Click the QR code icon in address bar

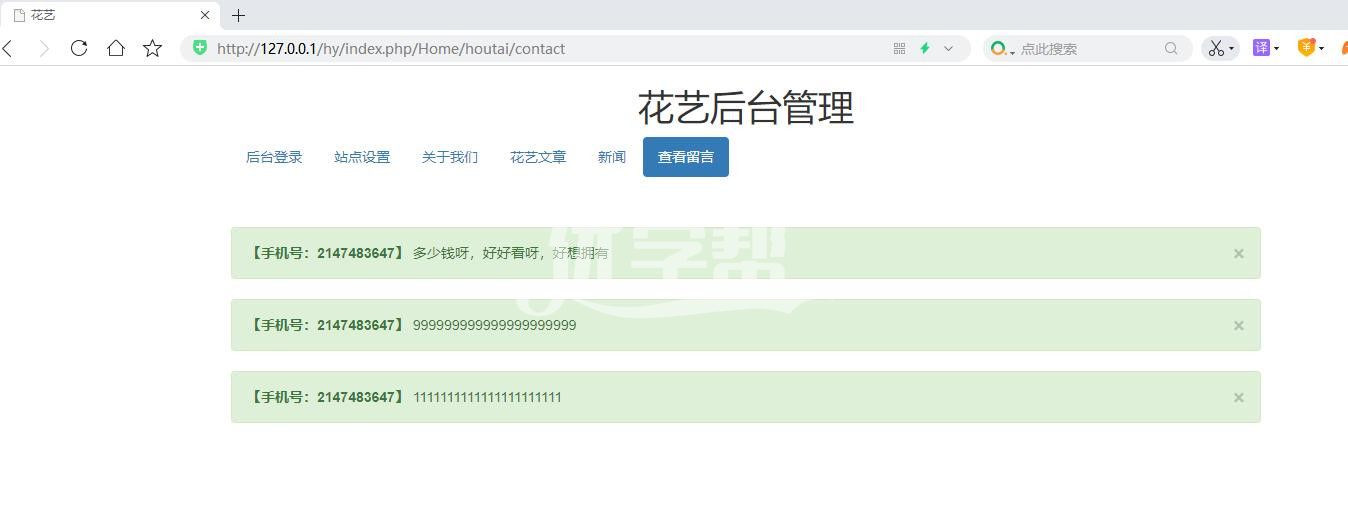point(899,48)
